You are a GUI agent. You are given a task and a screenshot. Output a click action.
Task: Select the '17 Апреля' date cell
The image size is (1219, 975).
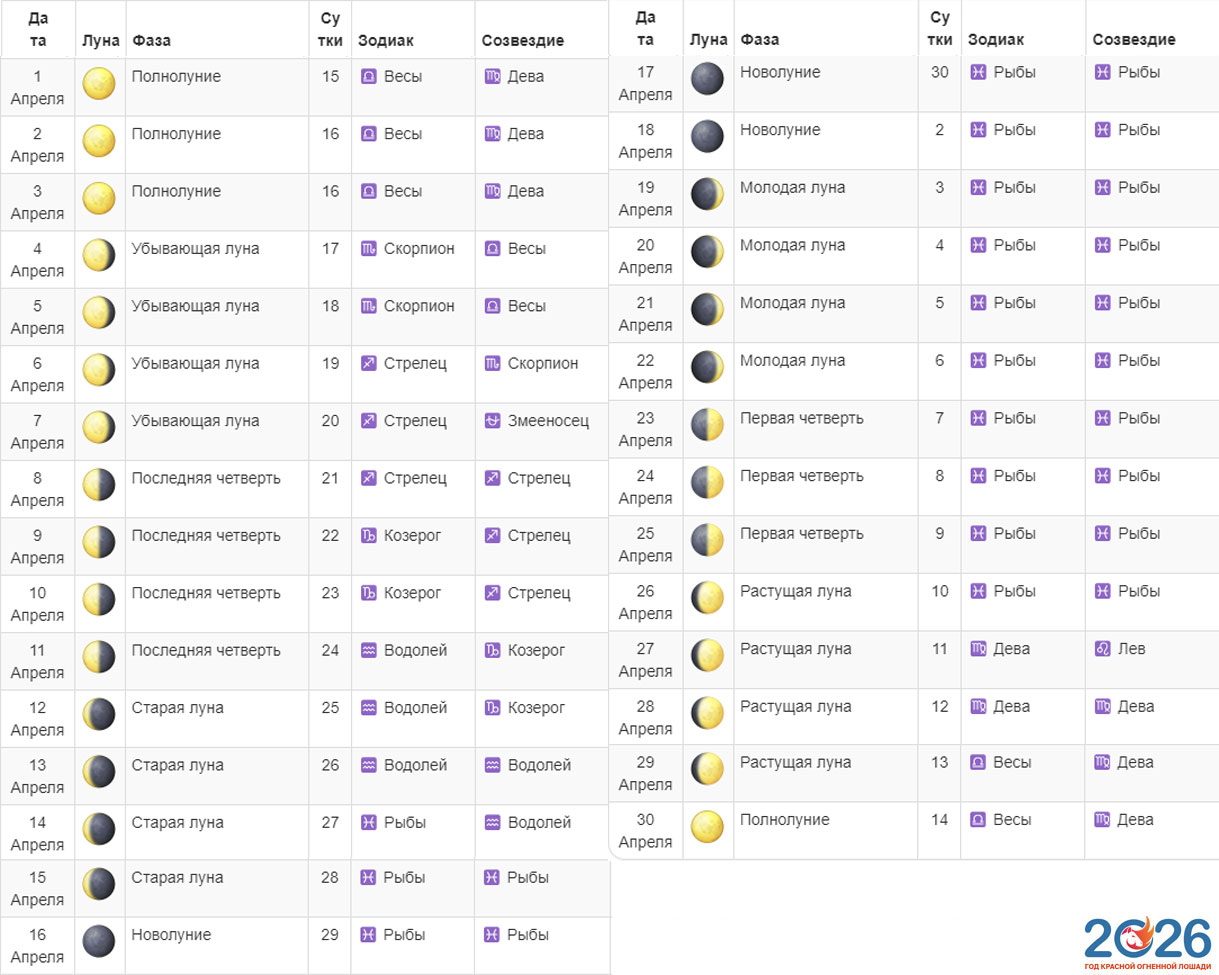tap(645, 83)
